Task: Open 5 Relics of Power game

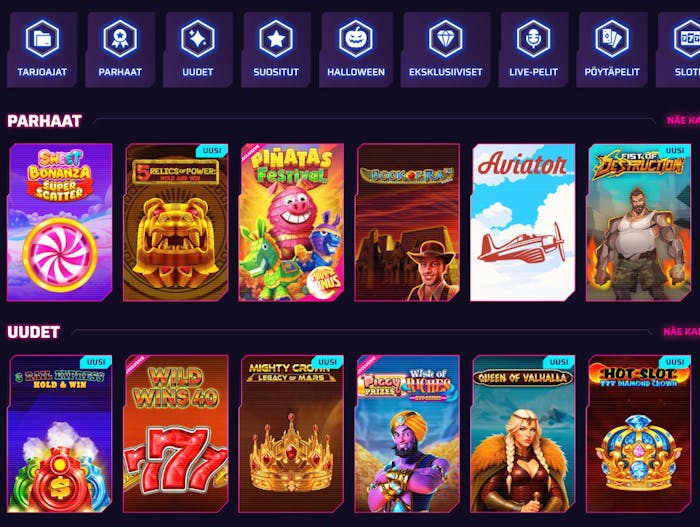Action: click(x=175, y=222)
